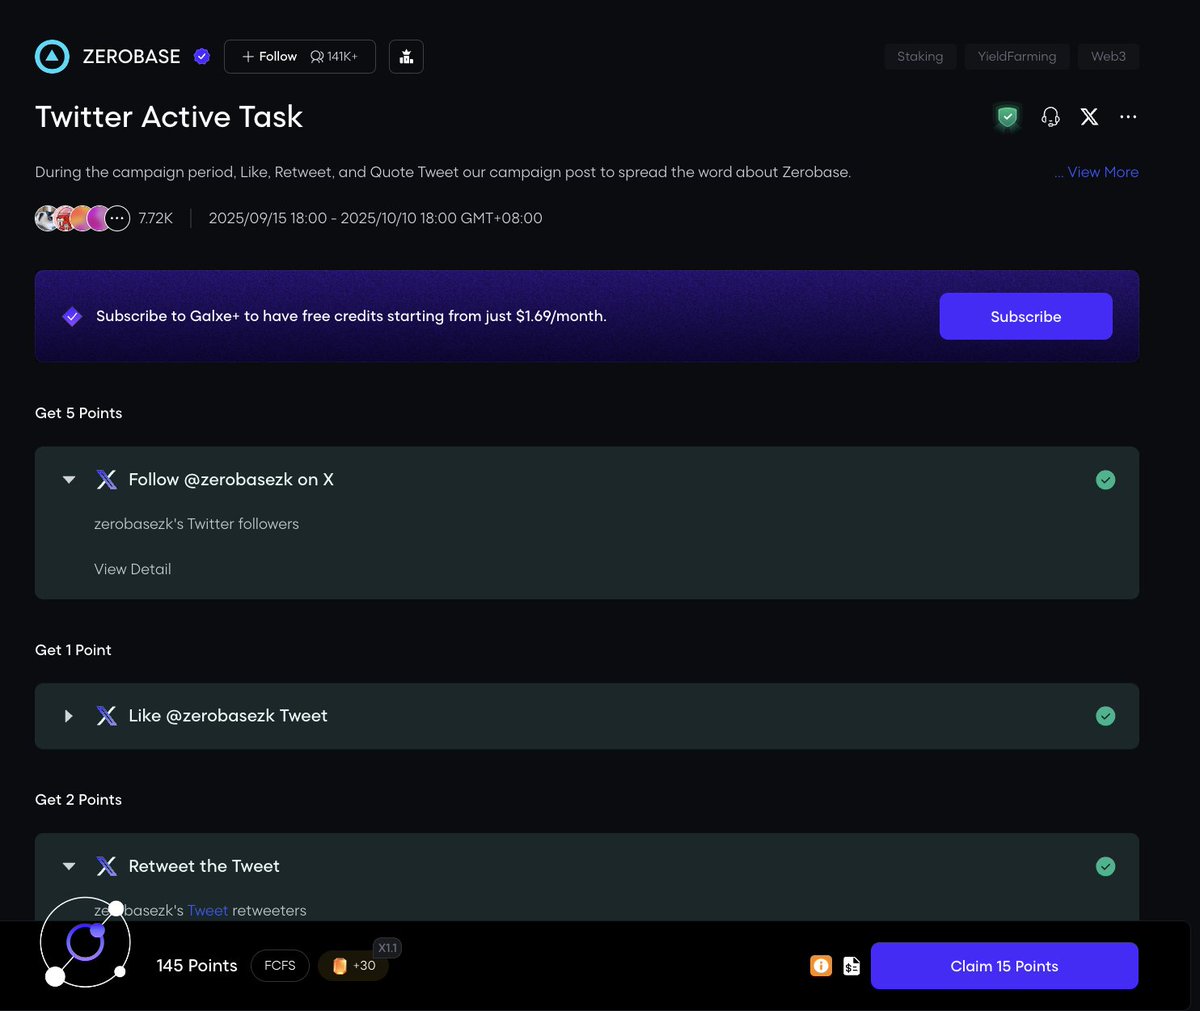The height and width of the screenshot is (1011, 1200).
Task: Click the Follow task green checkmark
Action: coord(1105,480)
